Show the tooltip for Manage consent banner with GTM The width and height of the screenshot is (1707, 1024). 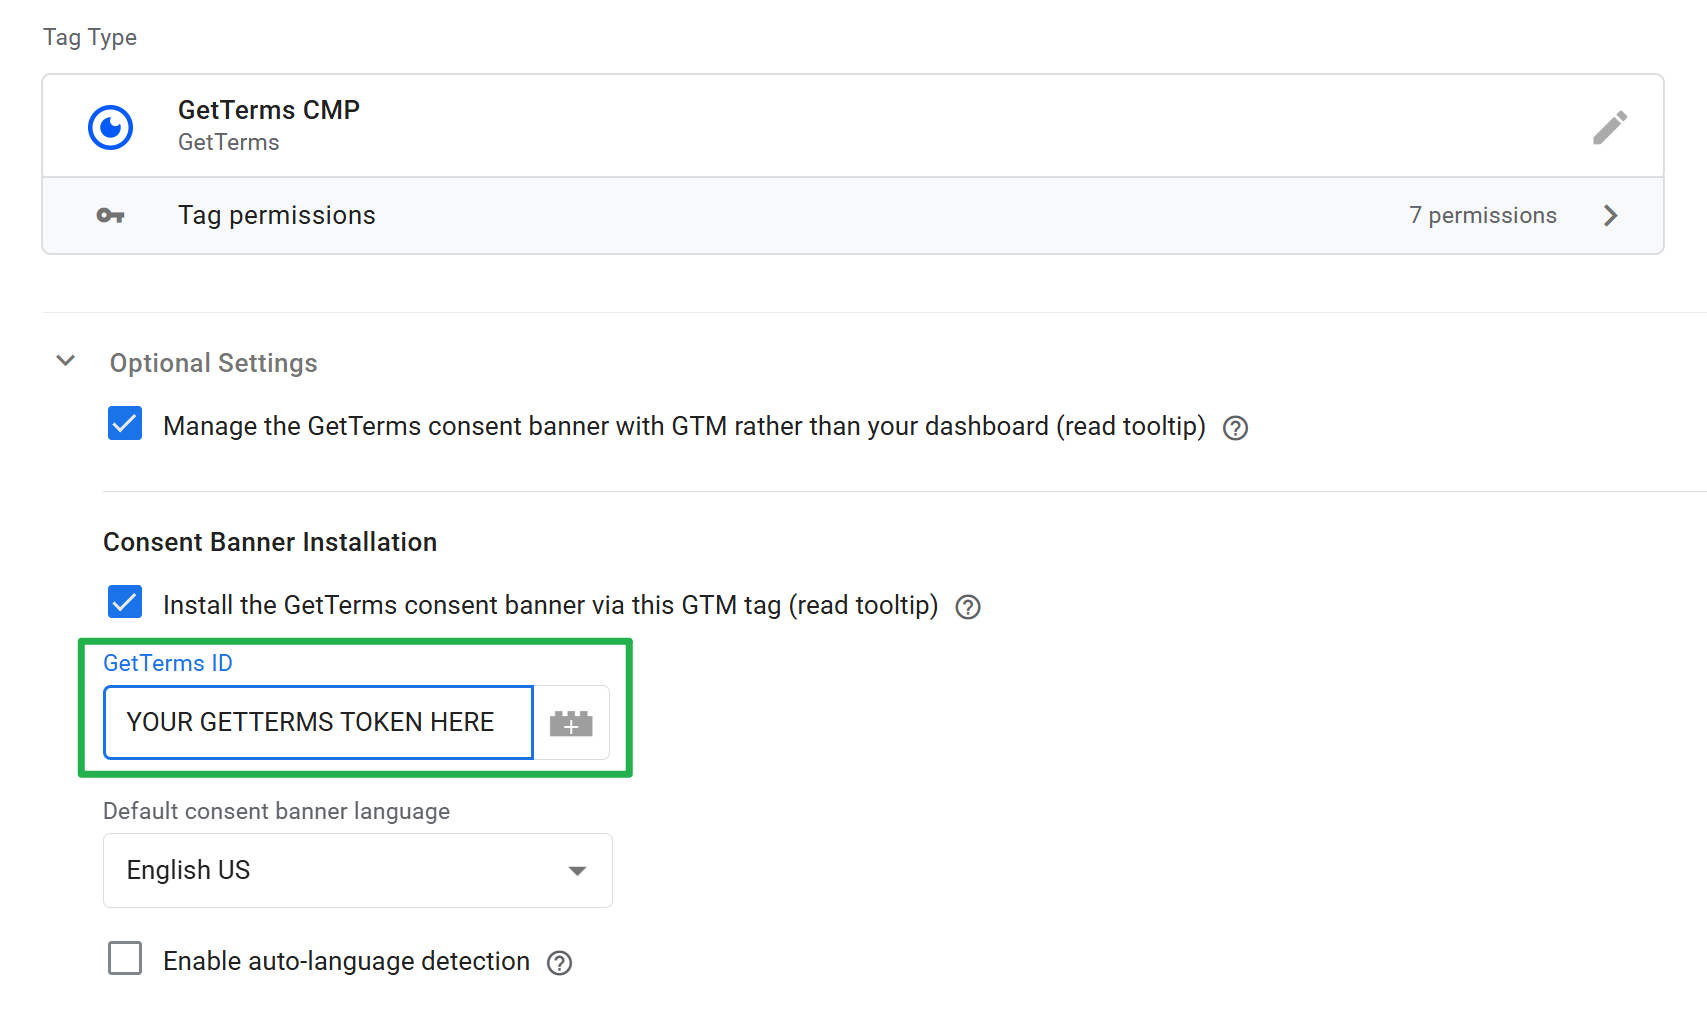pos(1236,428)
